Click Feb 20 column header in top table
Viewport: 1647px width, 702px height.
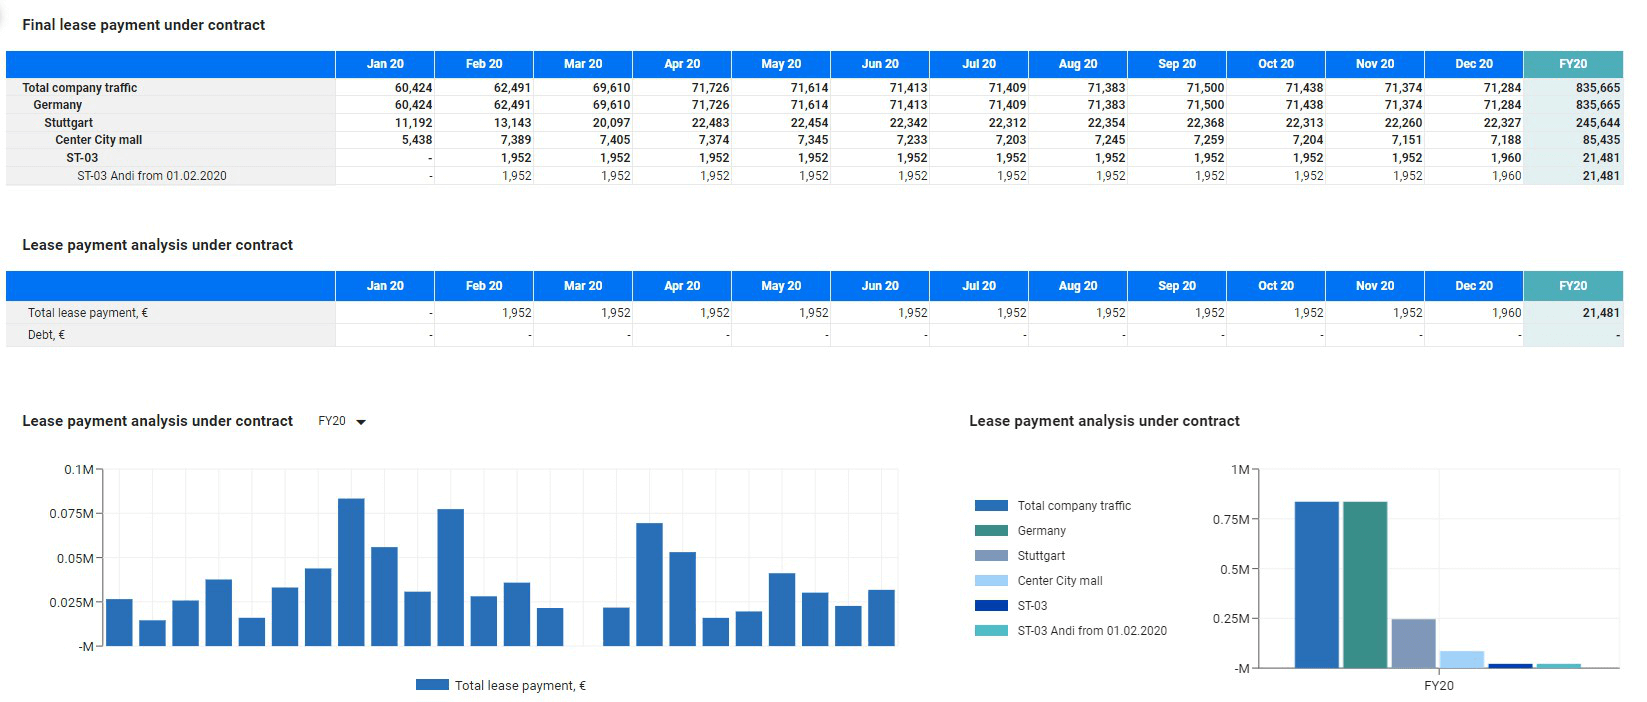click(484, 64)
